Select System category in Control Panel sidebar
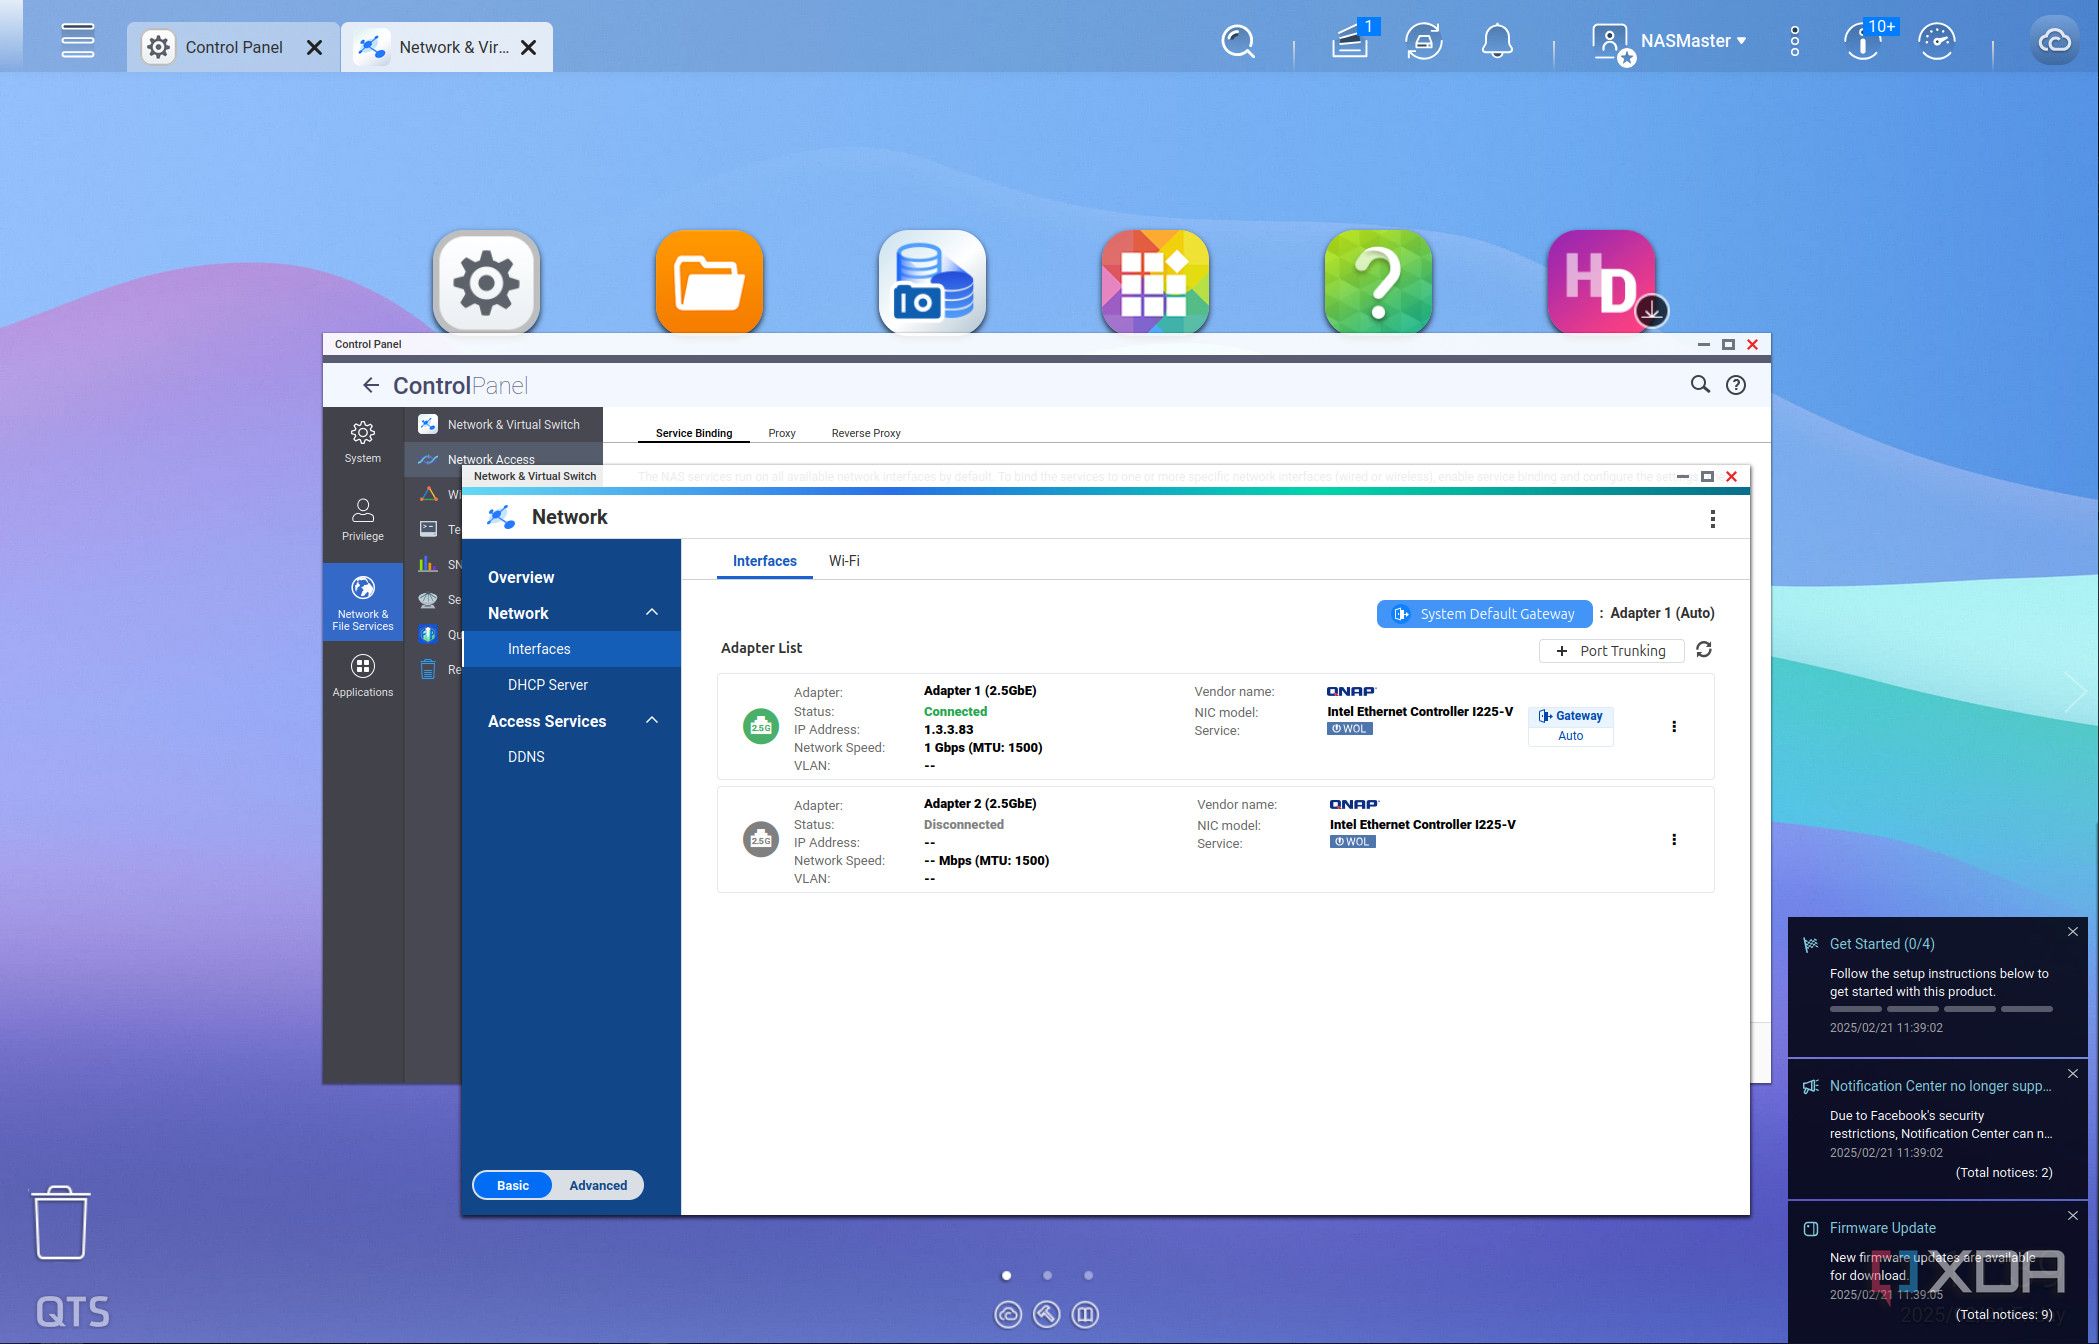2099x1344 pixels. (363, 441)
